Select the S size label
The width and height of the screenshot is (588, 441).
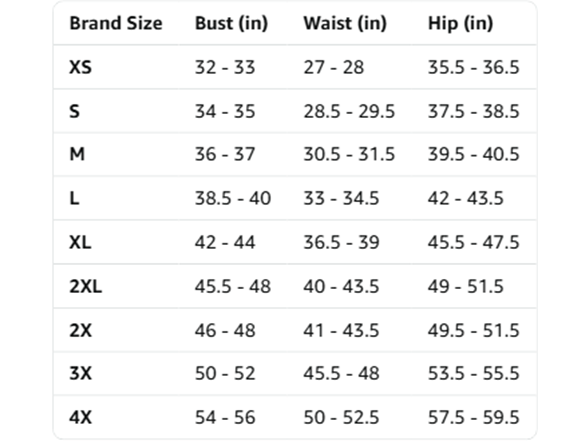point(75,111)
